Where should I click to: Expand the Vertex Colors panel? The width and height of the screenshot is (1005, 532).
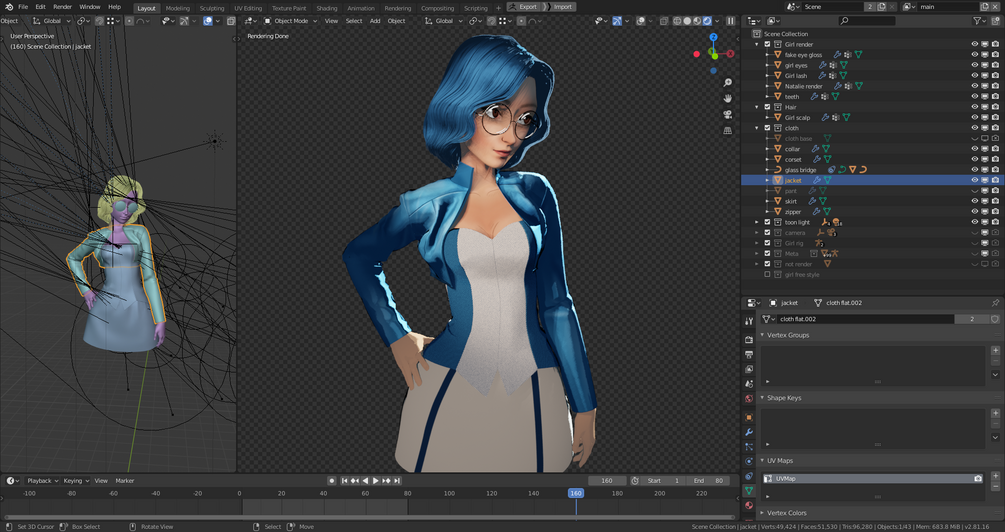tap(763, 513)
